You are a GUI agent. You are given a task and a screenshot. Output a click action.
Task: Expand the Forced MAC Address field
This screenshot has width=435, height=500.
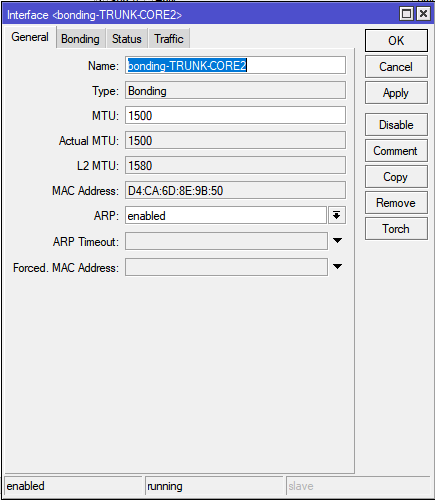tap(337, 266)
